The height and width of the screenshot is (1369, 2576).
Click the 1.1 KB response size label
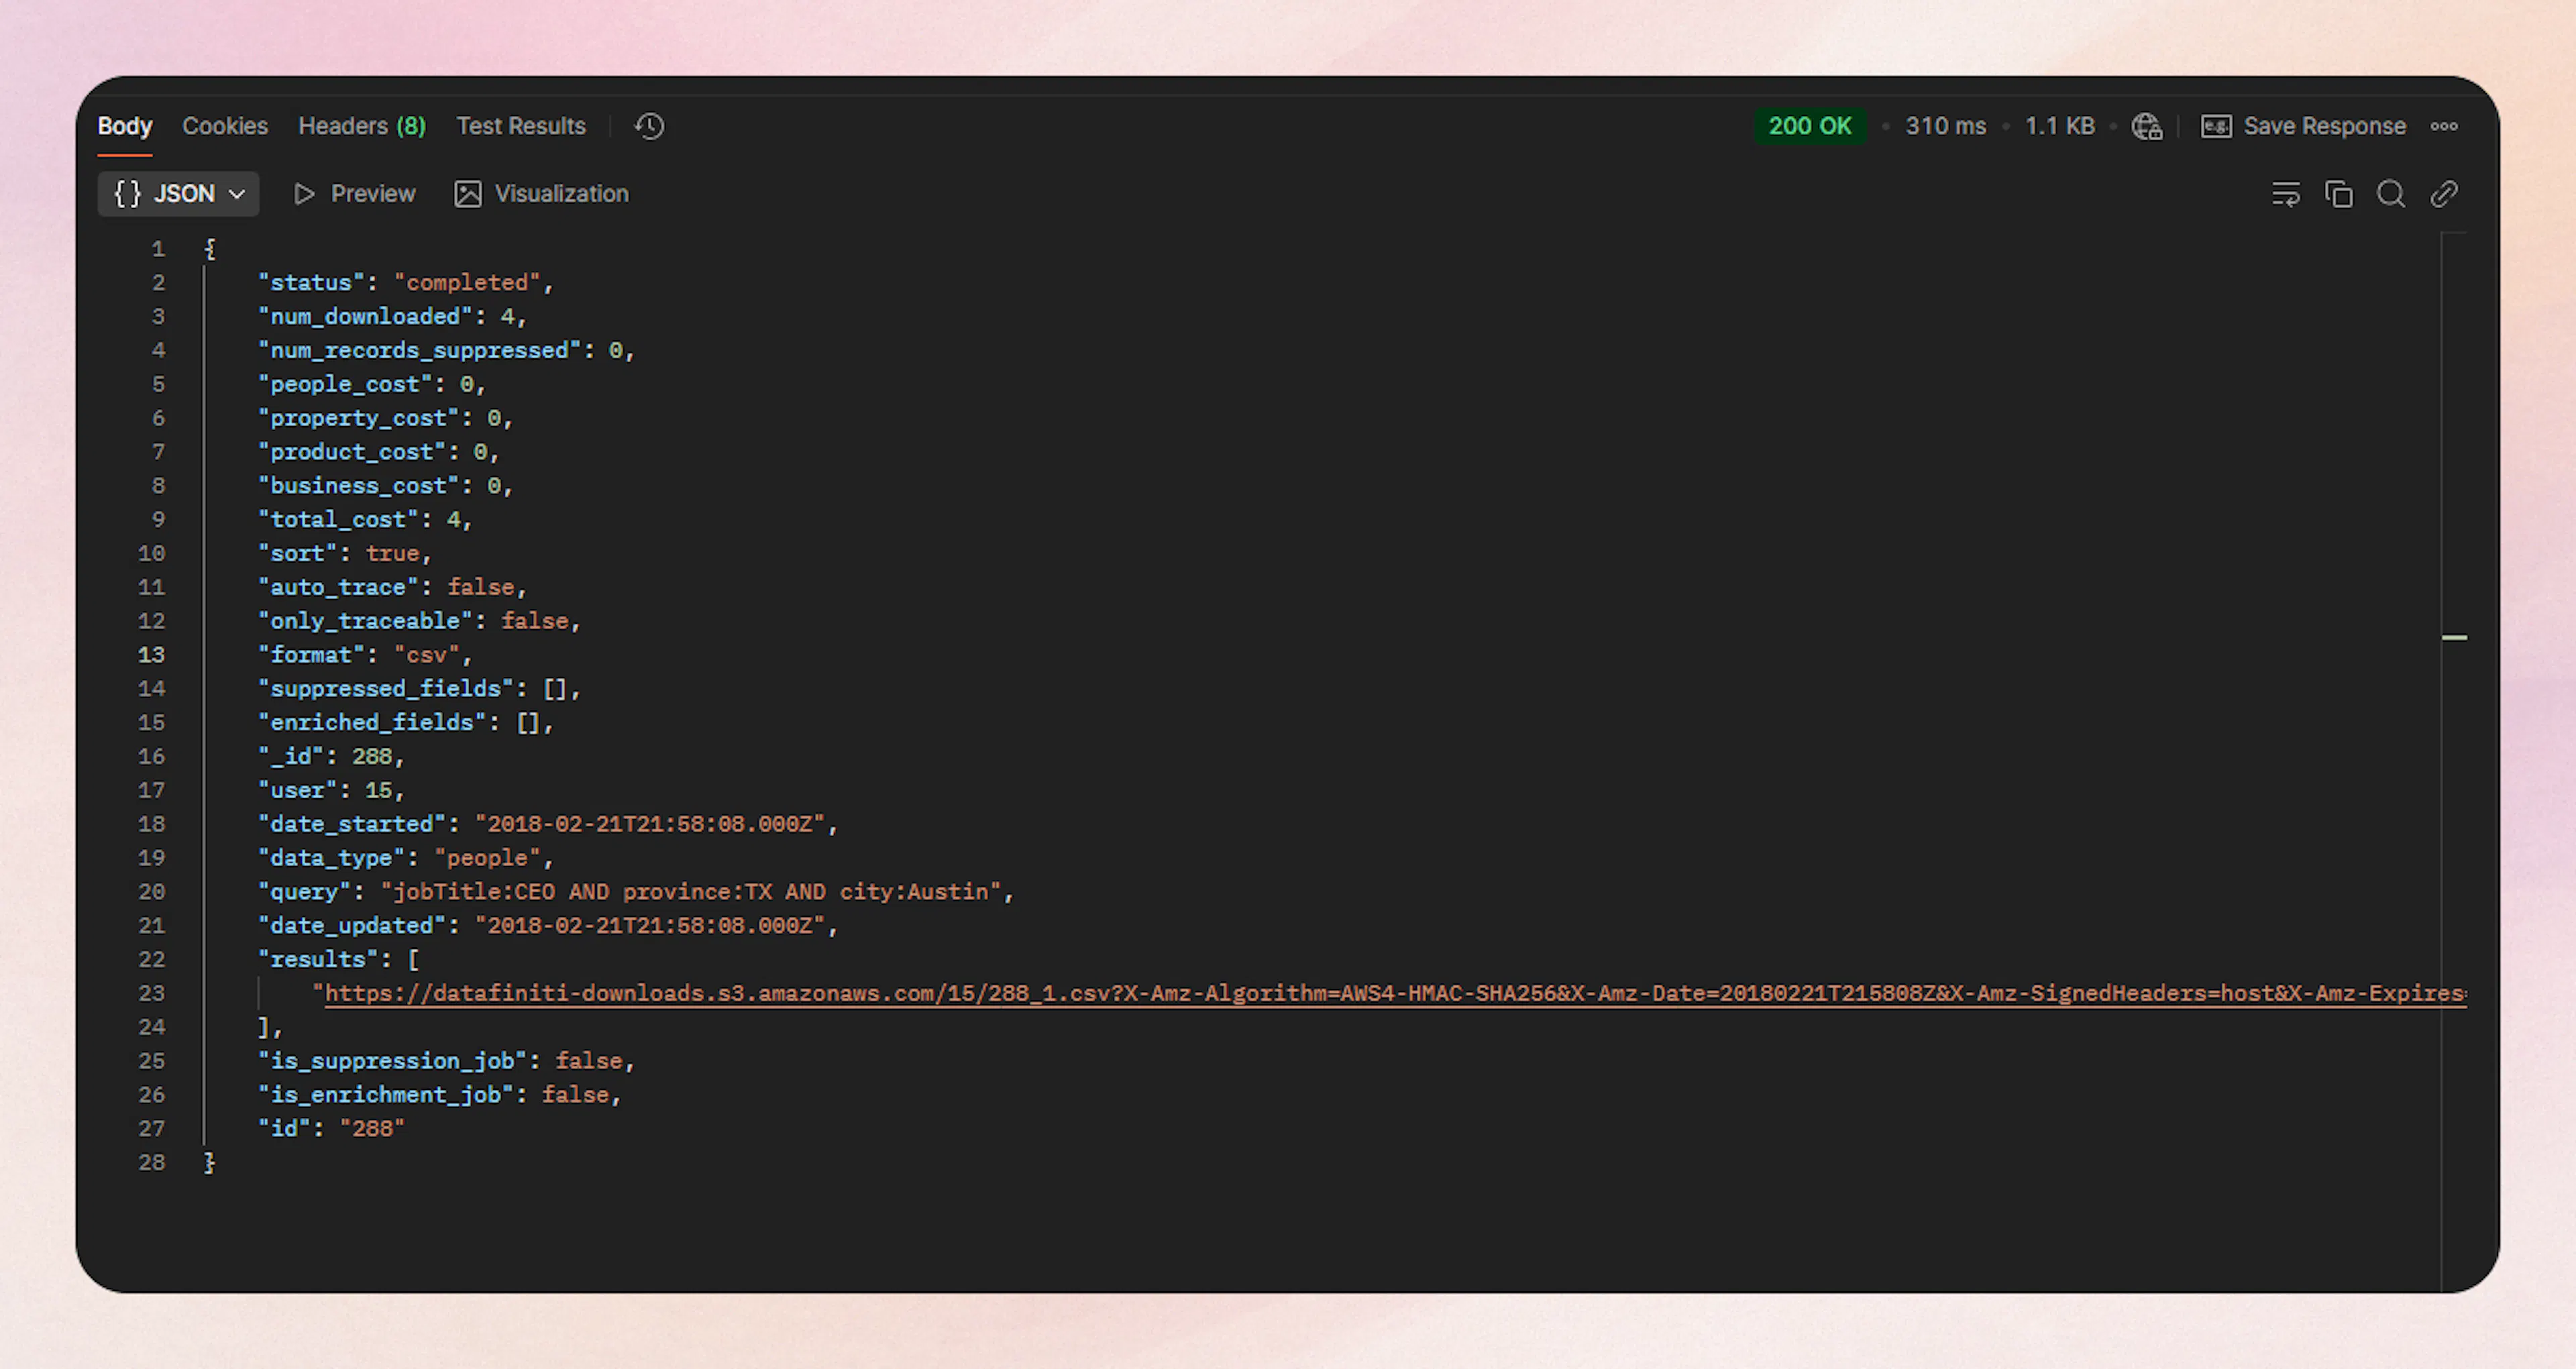tap(2060, 126)
